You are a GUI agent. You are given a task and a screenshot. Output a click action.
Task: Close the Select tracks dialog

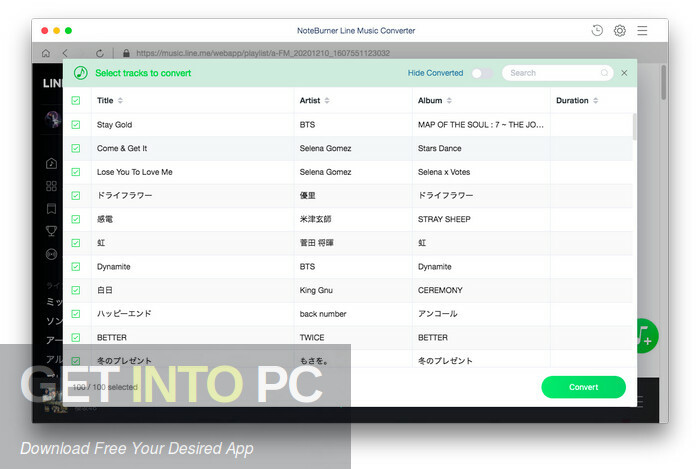[x=624, y=73]
